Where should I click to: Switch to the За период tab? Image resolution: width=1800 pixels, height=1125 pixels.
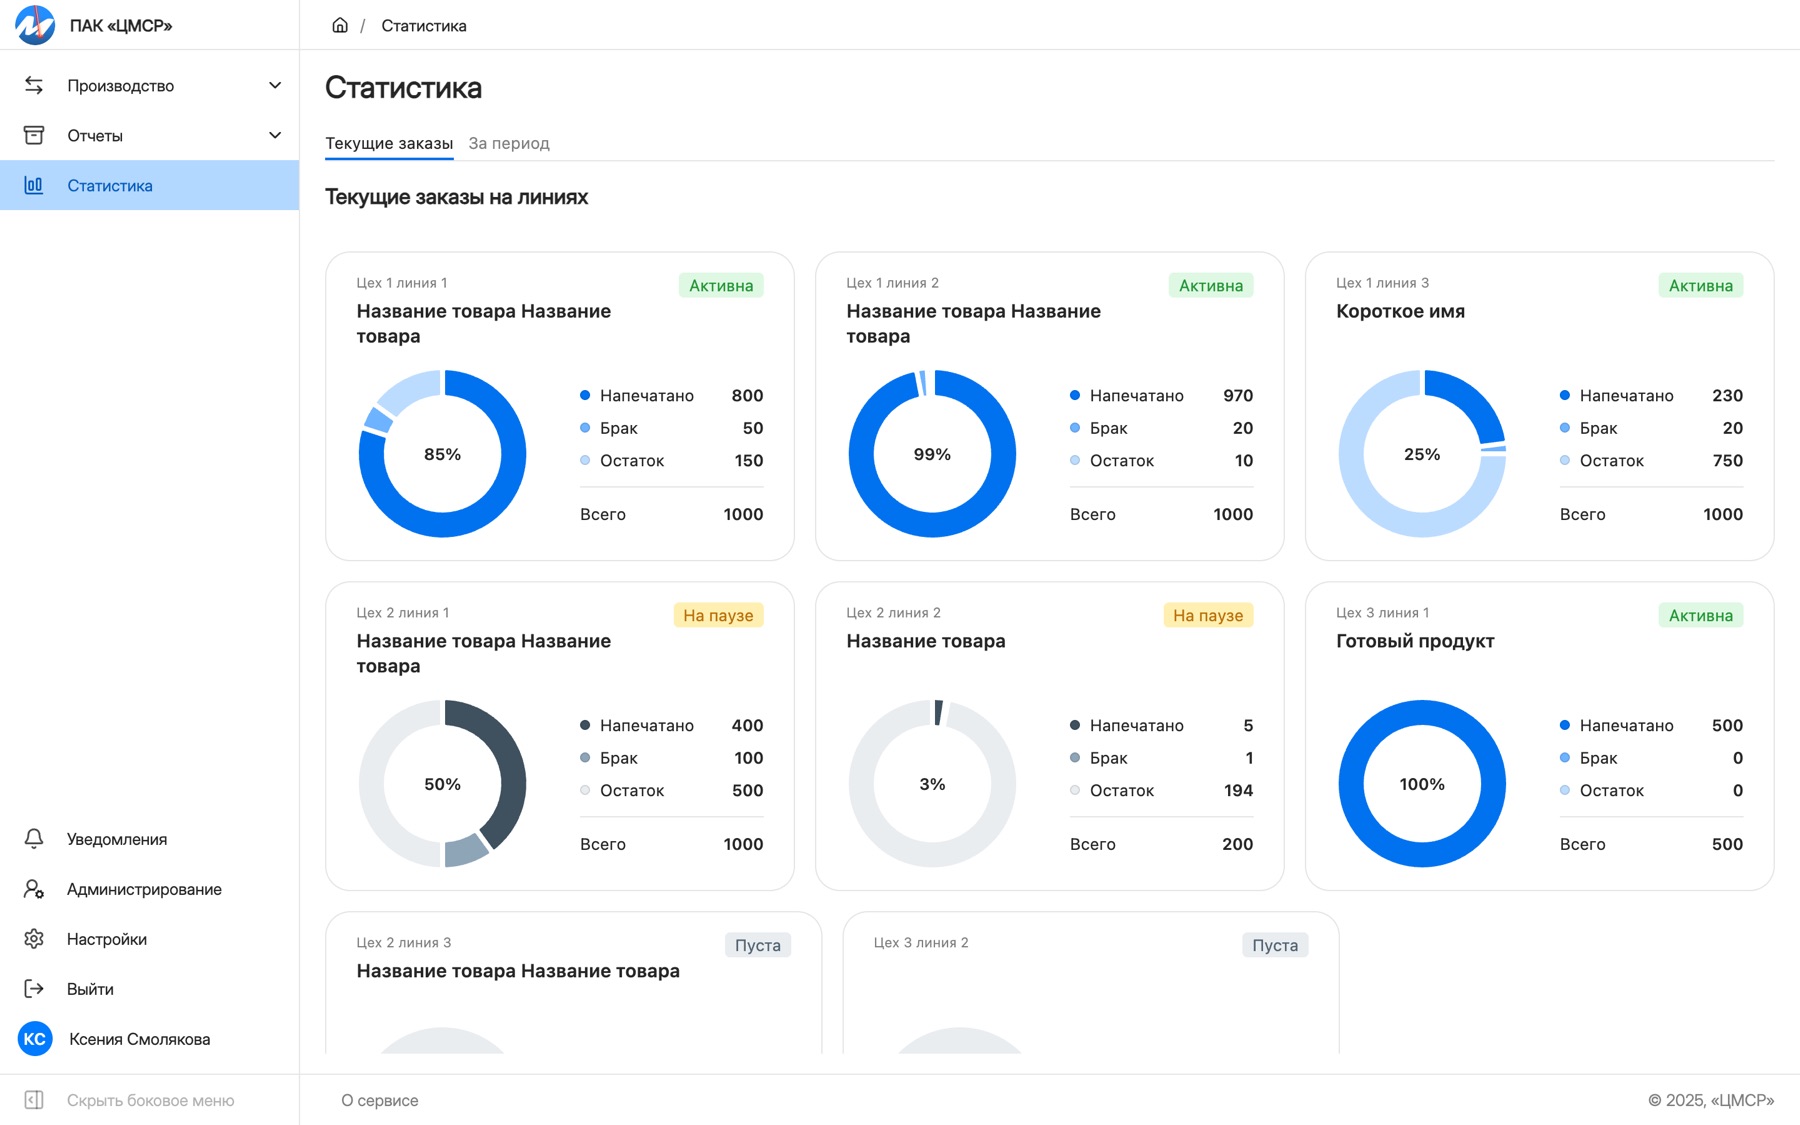click(x=509, y=143)
